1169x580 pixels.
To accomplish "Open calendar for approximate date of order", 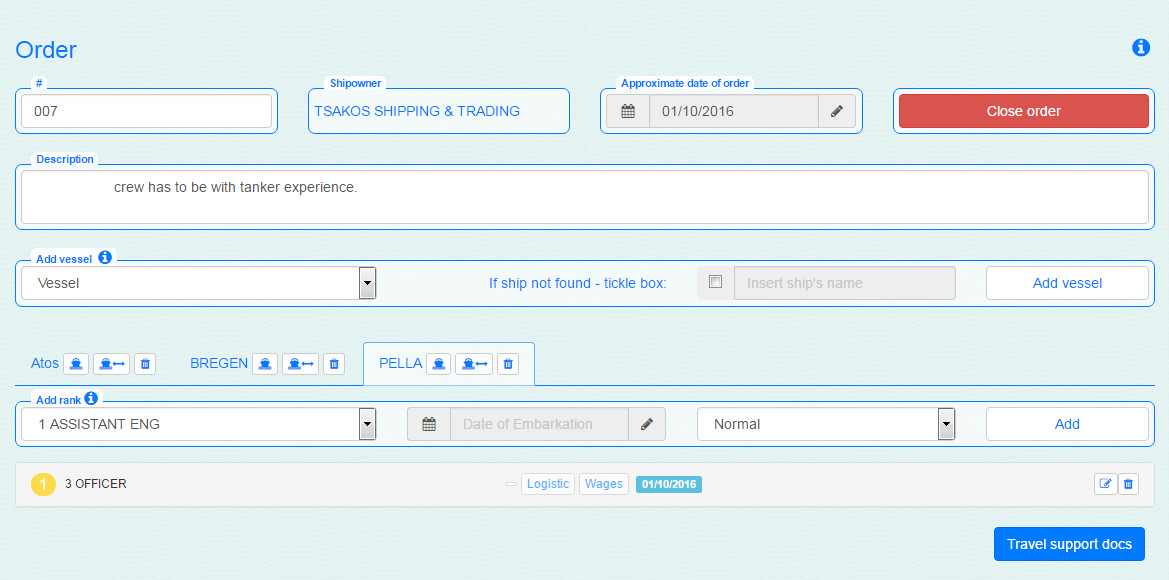I will point(628,111).
